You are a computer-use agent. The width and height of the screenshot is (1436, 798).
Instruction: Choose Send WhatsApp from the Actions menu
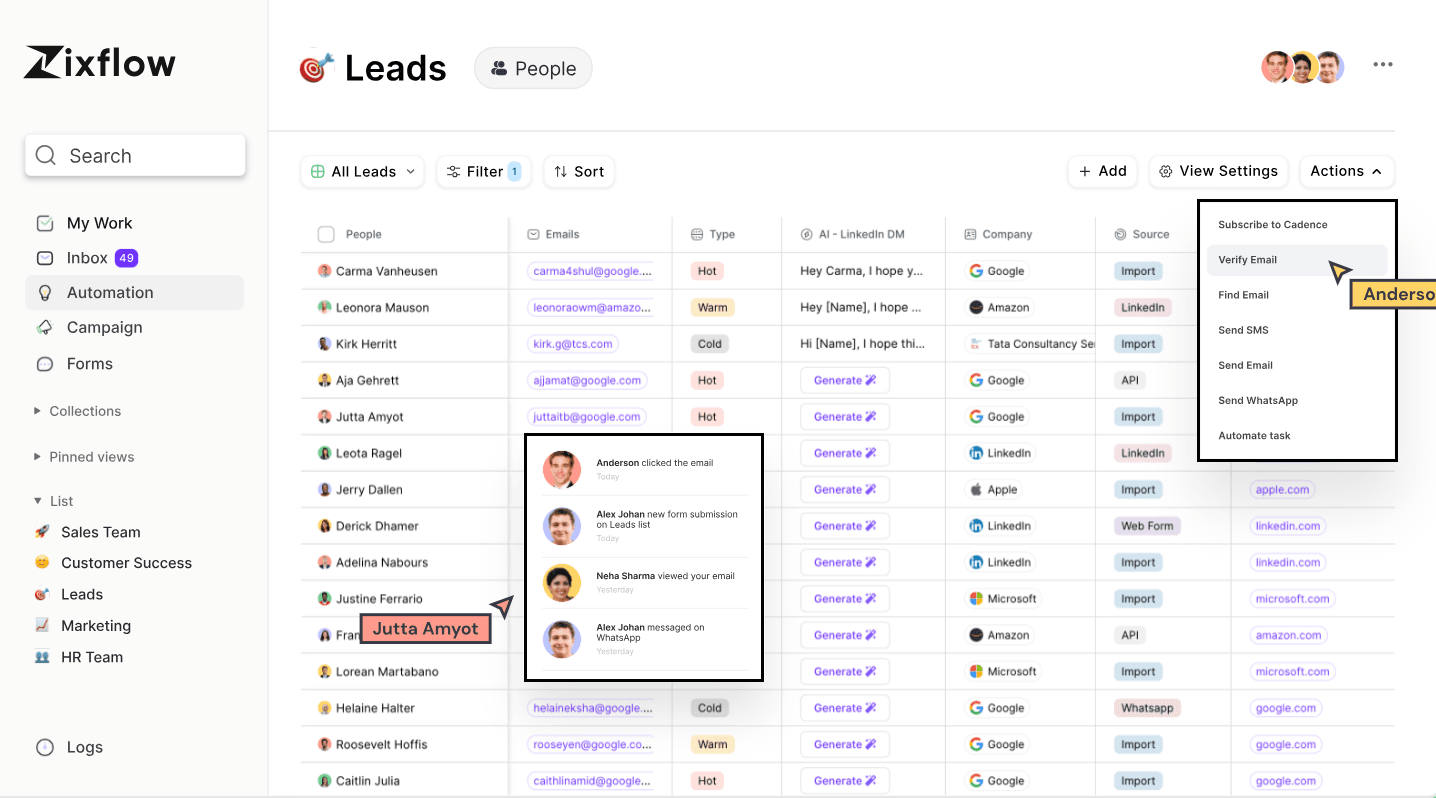click(x=1258, y=400)
